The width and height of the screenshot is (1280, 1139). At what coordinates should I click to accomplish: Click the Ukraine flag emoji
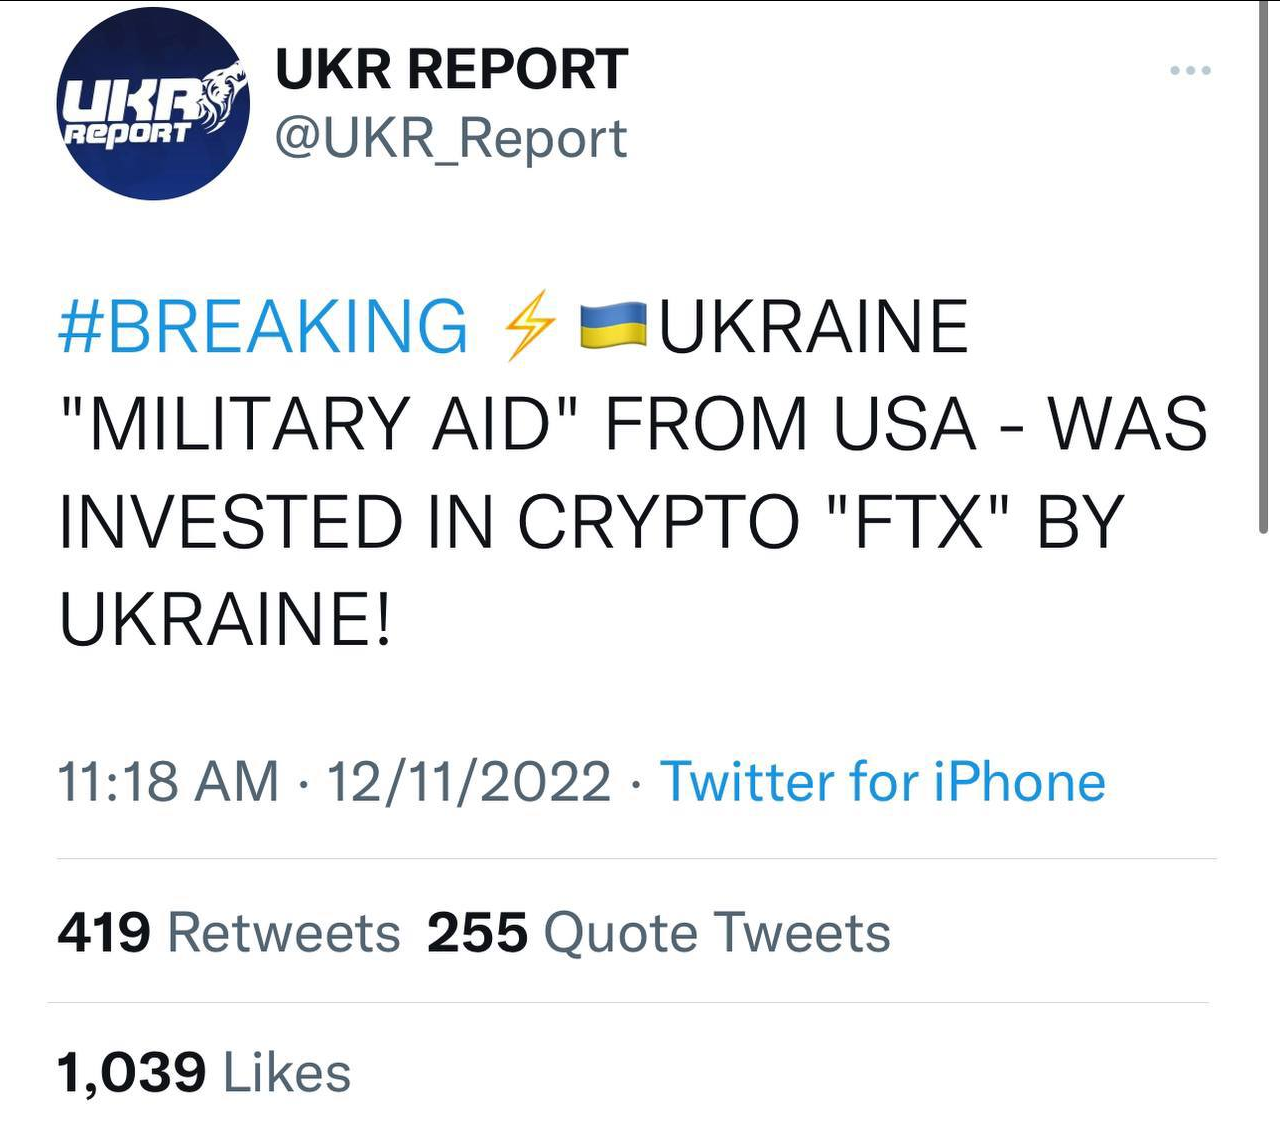click(x=614, y=325)
